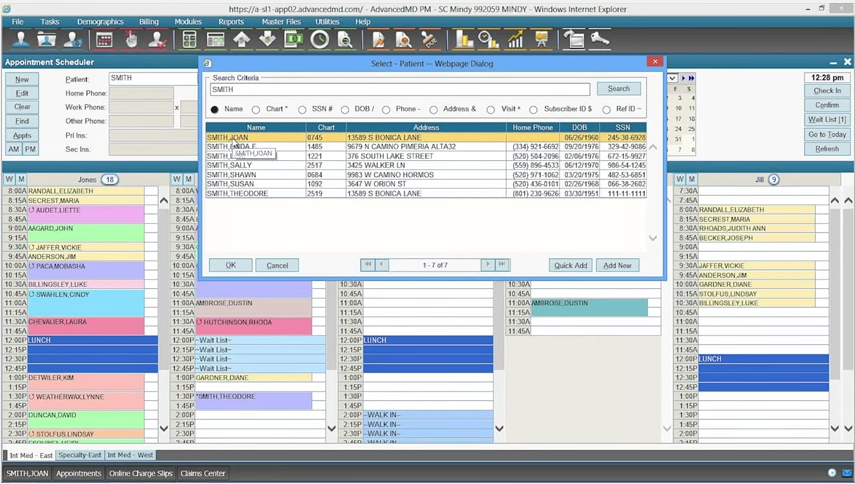Select the Chart search radio button
Screen dimensions: 855x484
click(x=256, y=110)
